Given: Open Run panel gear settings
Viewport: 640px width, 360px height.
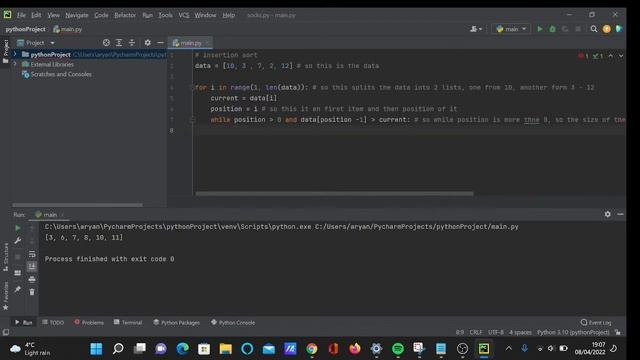Looking at the screenshot, I should coord(607,214).
